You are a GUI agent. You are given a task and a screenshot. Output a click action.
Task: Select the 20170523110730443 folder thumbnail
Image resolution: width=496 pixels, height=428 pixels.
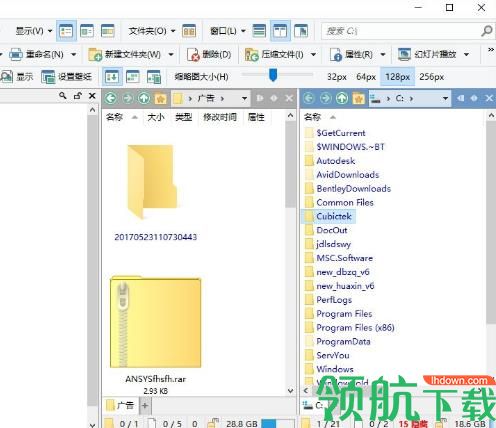point(155,192)
